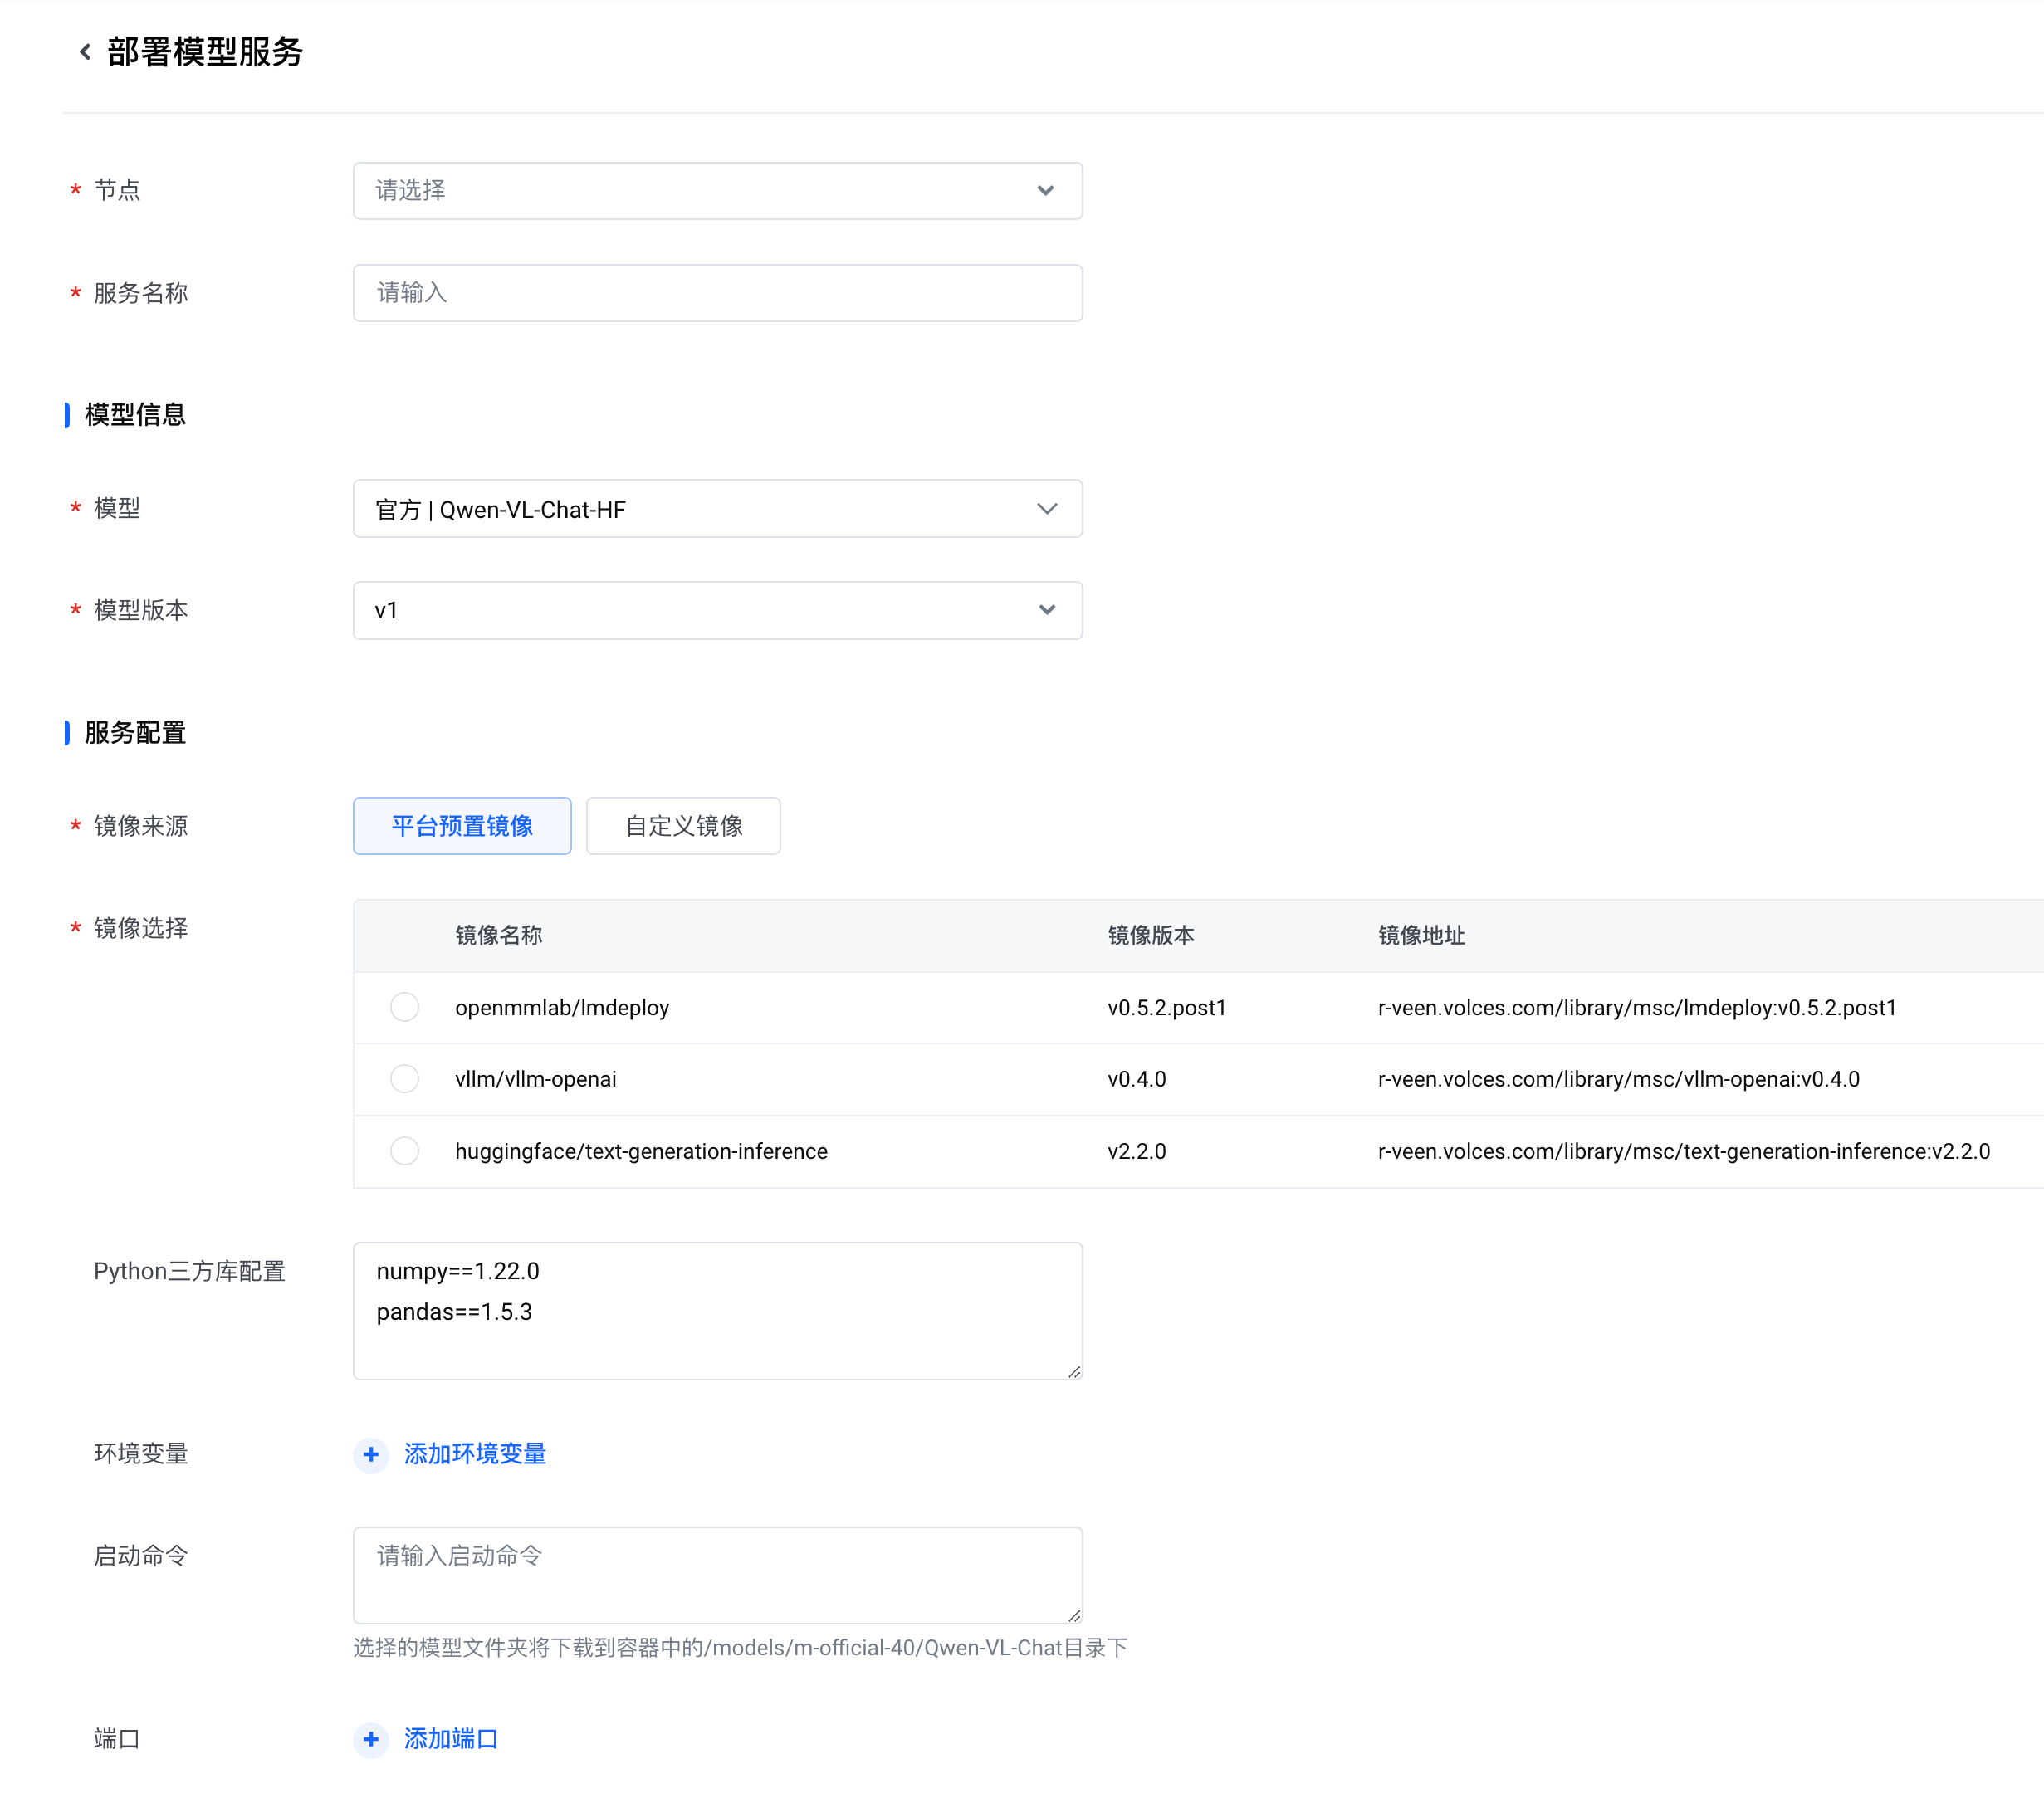Click the model download path hint text

click(x=740, y=1648)
